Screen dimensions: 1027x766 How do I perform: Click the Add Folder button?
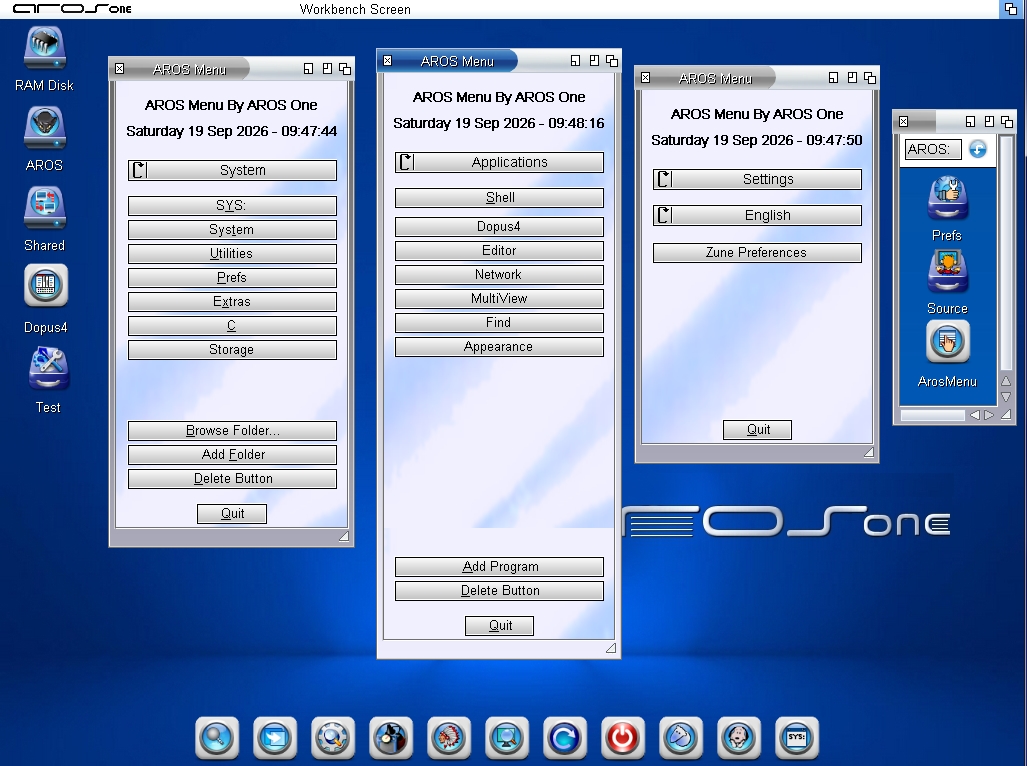click(x=233, y=455)
